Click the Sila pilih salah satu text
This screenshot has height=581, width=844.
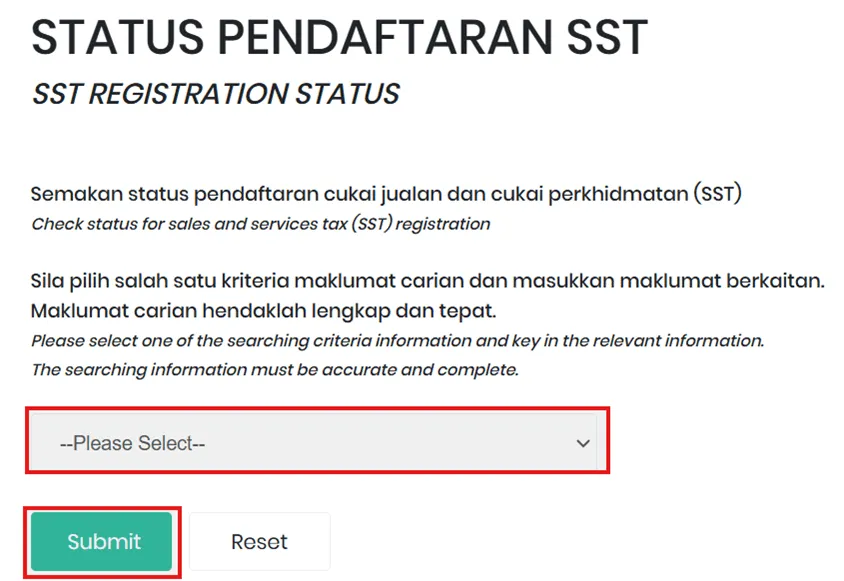tap(420, 280)
